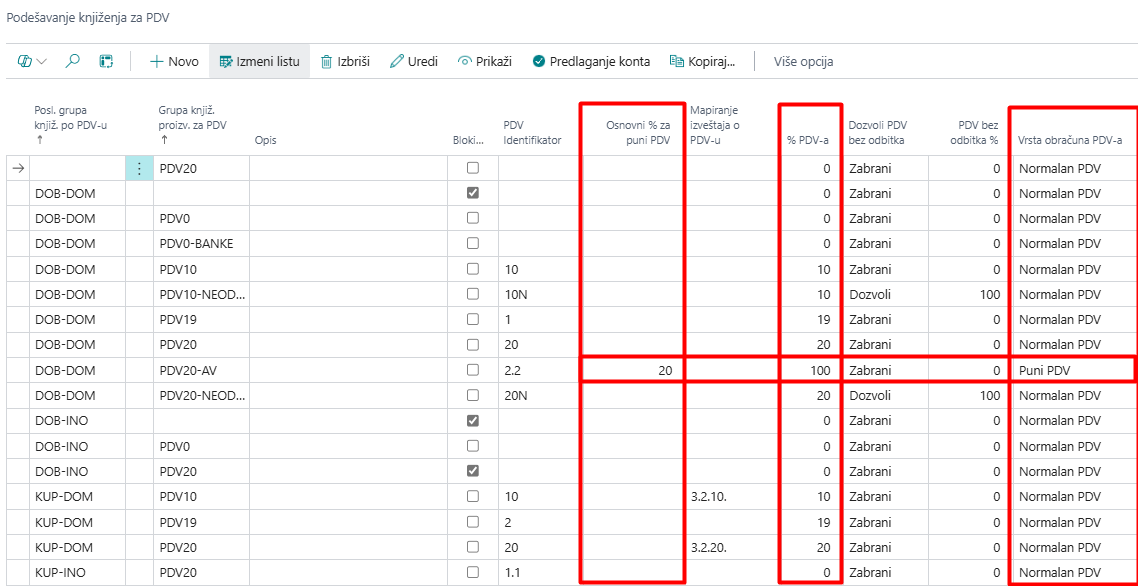Run Predlaganje konta action
The height and width of the screenshot is (586, 1138).
pyautogui.click(x=591, y=61)
